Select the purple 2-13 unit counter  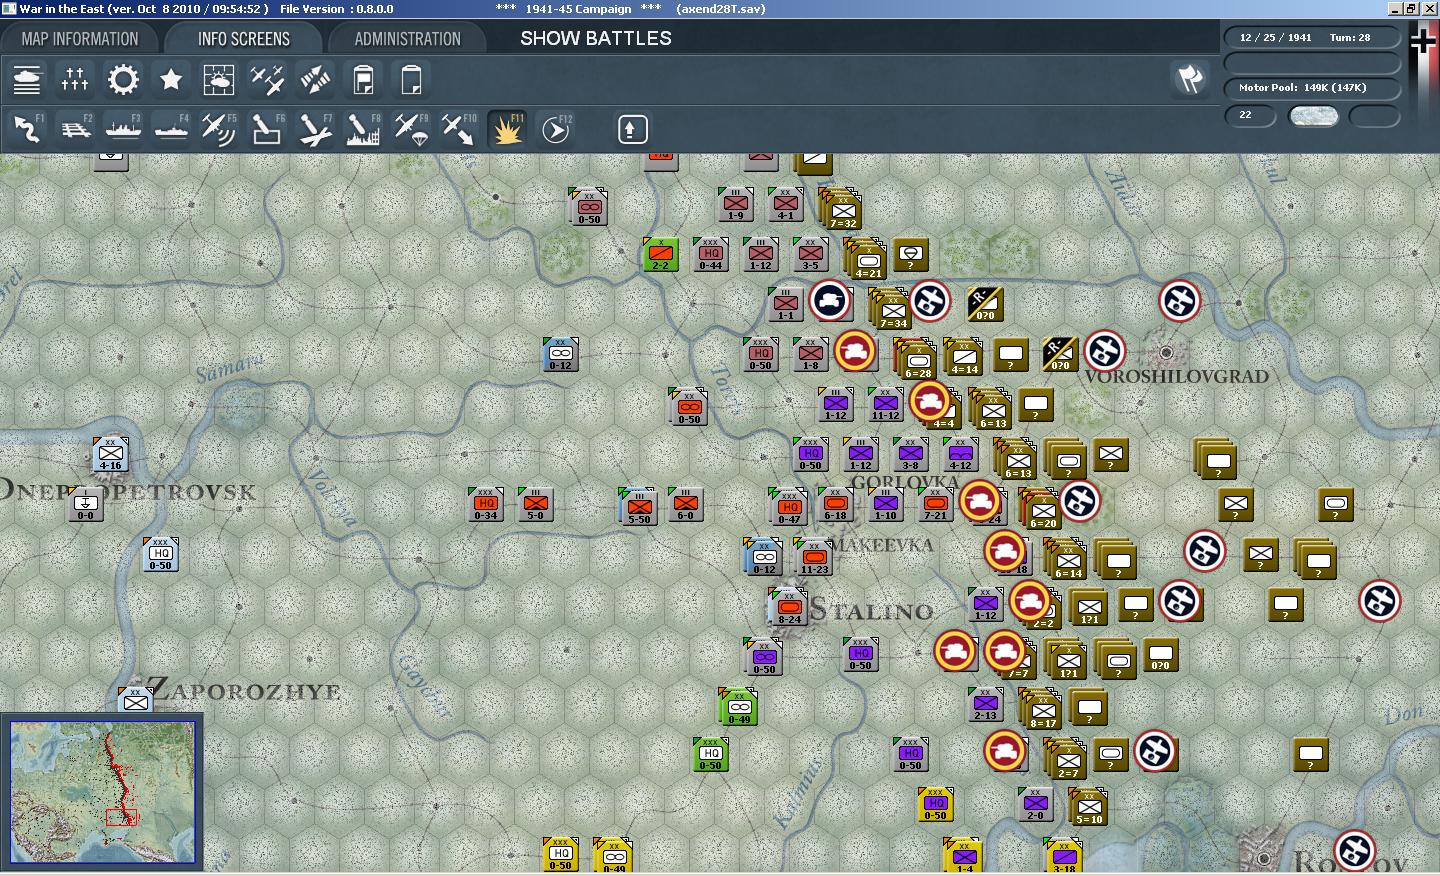click(986, 704)
